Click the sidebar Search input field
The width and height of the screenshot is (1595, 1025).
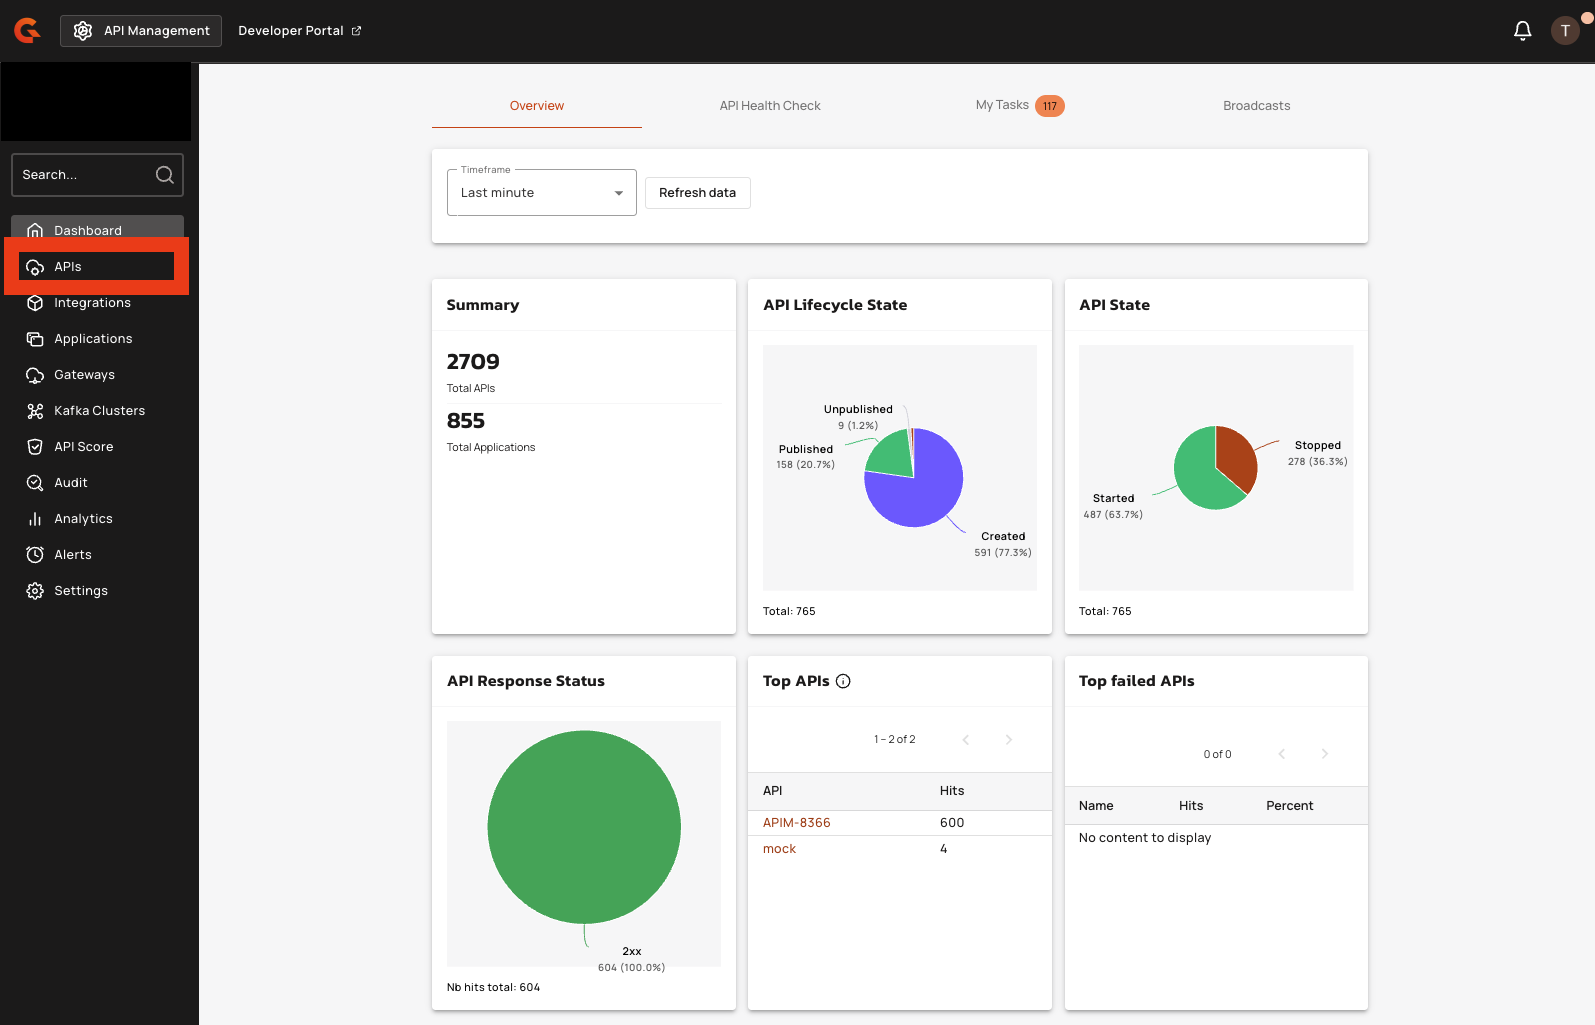pos(85,175)
